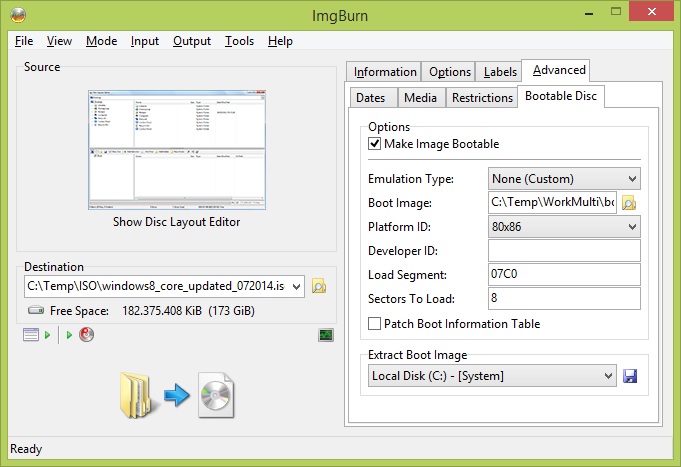Click green play arrow after the separator

tap(69, 335)
